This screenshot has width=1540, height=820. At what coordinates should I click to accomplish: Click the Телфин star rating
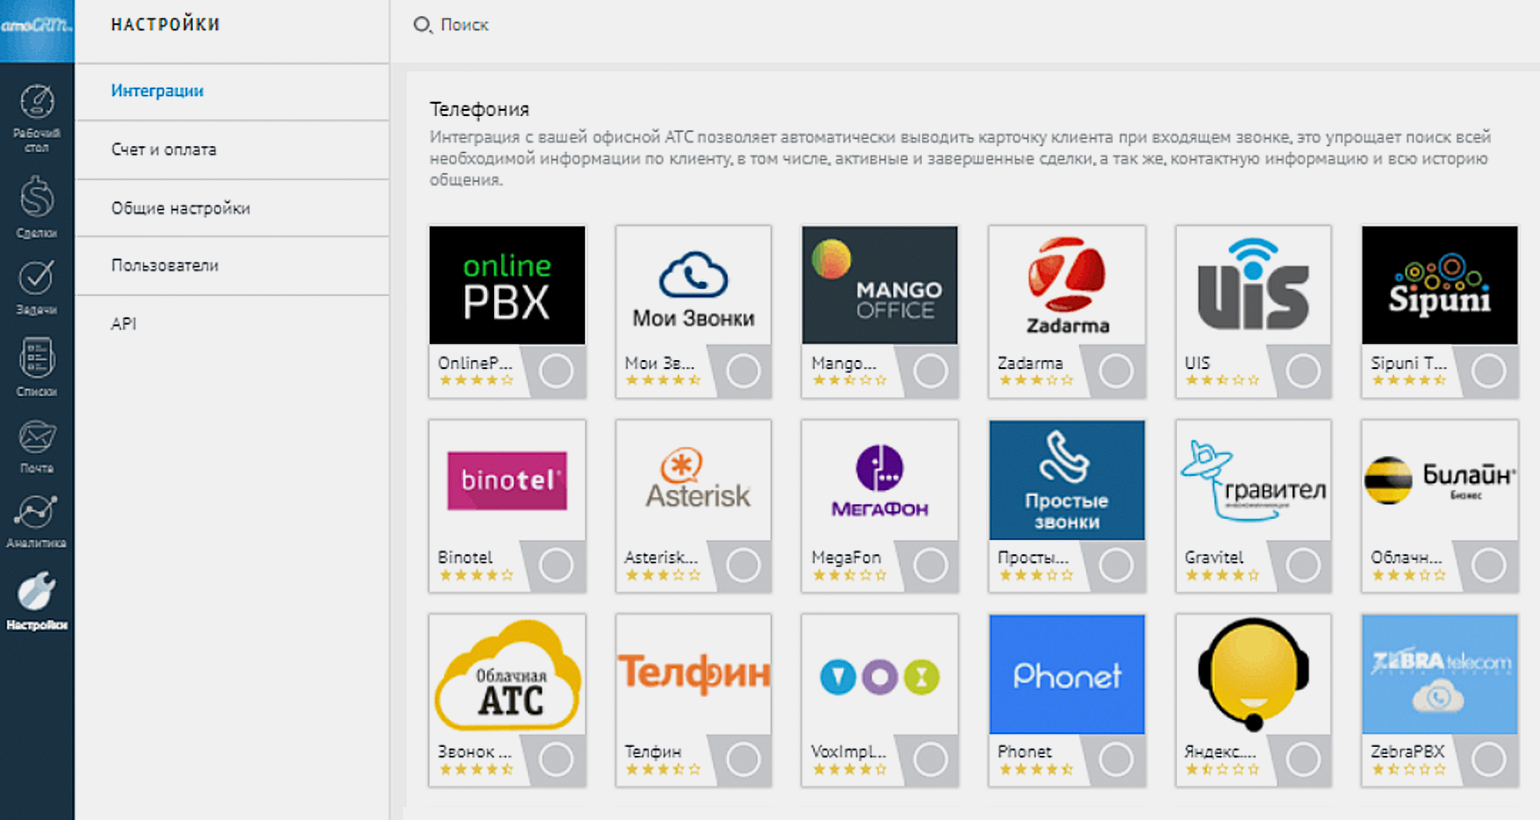[662, 769]
